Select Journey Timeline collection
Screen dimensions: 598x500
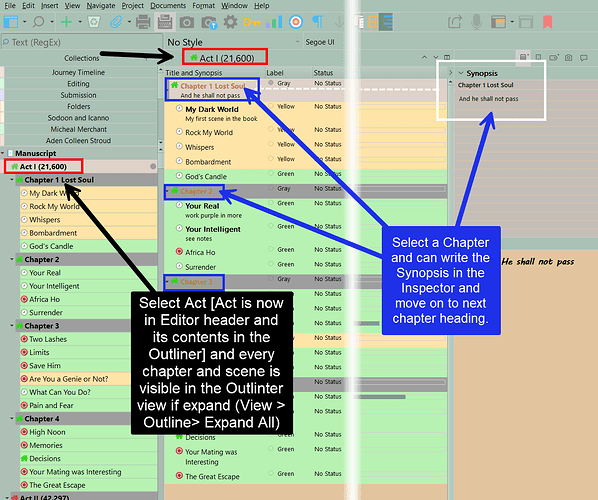point(78,72)
